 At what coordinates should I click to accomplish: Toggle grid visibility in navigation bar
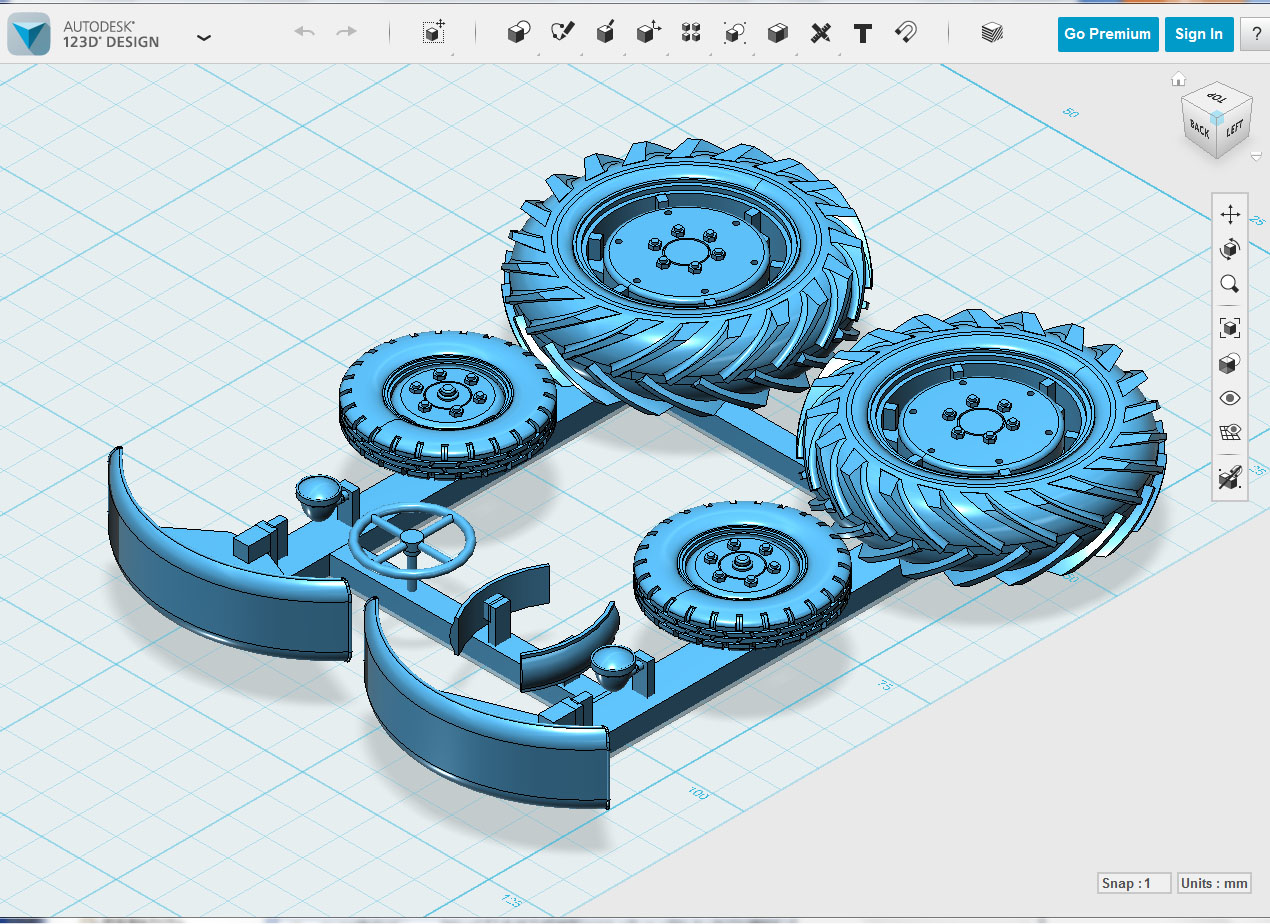[x=1230, y=432]
